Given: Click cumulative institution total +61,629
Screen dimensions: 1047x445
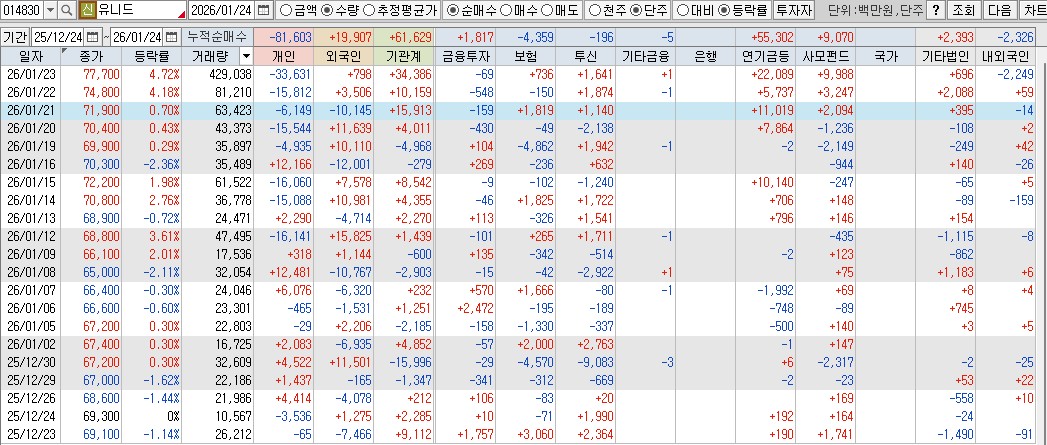Looking at the screenshot, I should 404,37.
